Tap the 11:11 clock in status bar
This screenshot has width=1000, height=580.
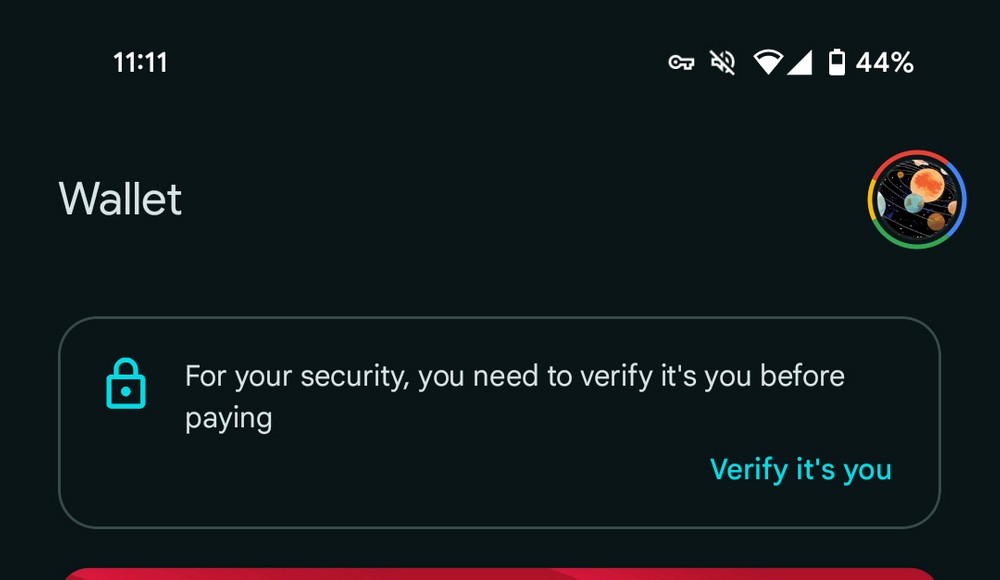pos(140,63)
